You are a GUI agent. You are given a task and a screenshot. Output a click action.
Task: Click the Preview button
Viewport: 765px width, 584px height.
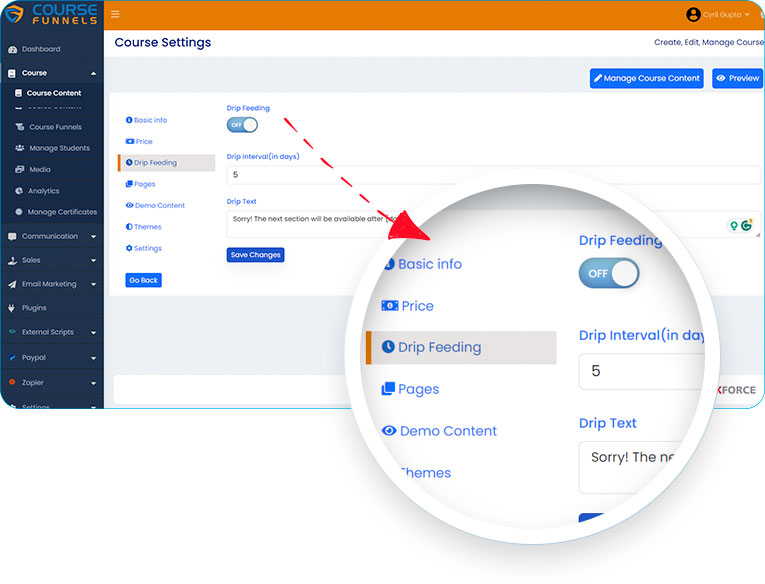click(737, 78)
